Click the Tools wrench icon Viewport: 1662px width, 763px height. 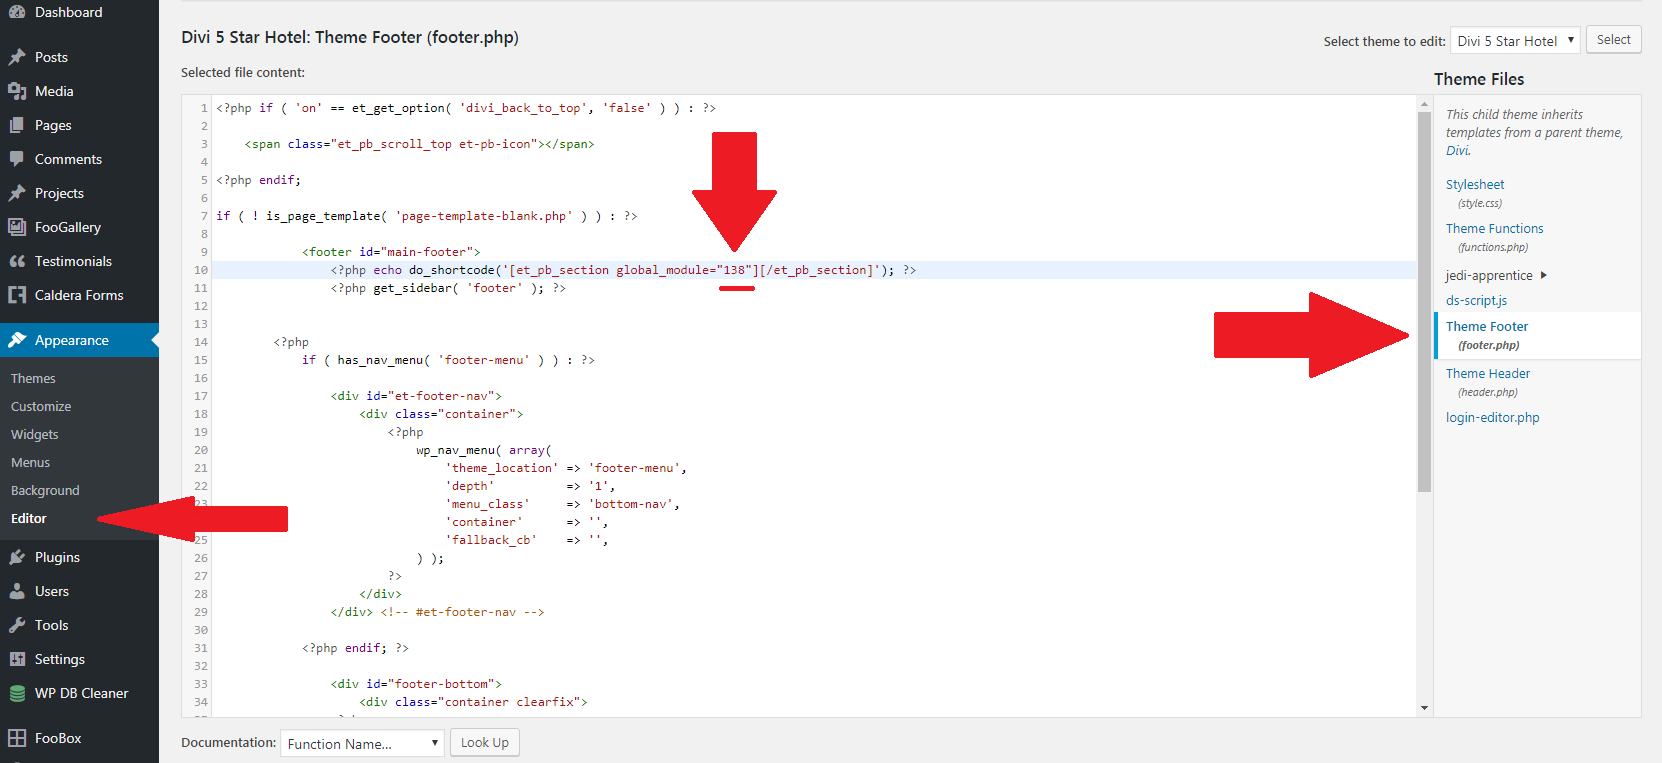click(17, 625)
